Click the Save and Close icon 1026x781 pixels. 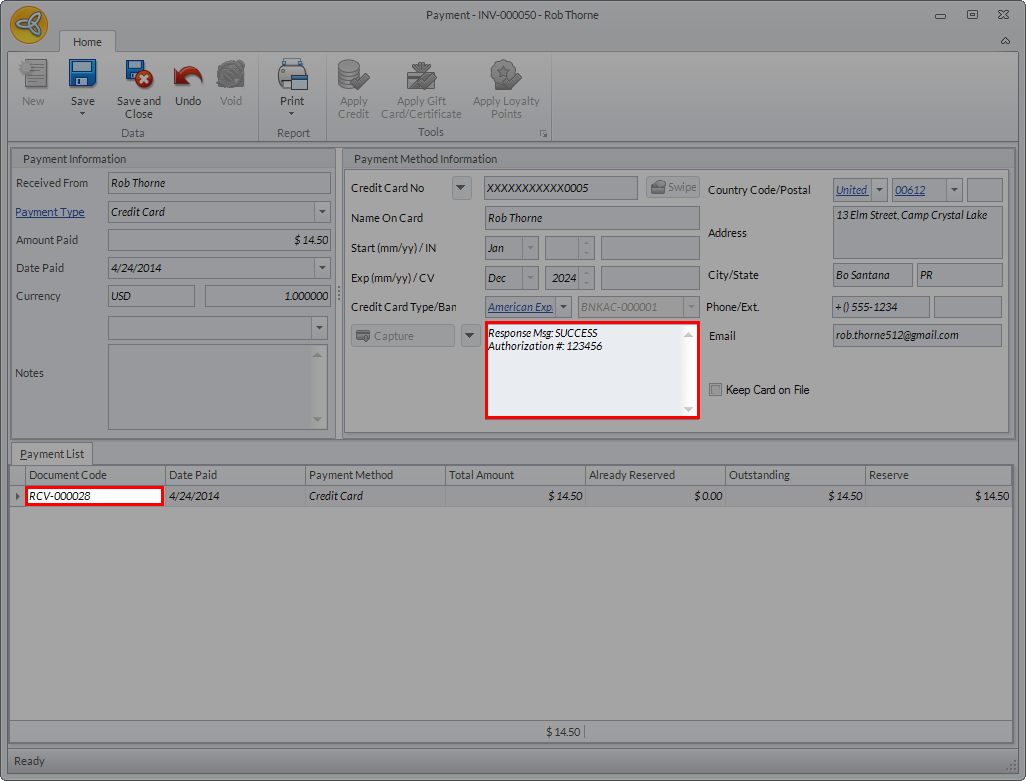point(139,74)
